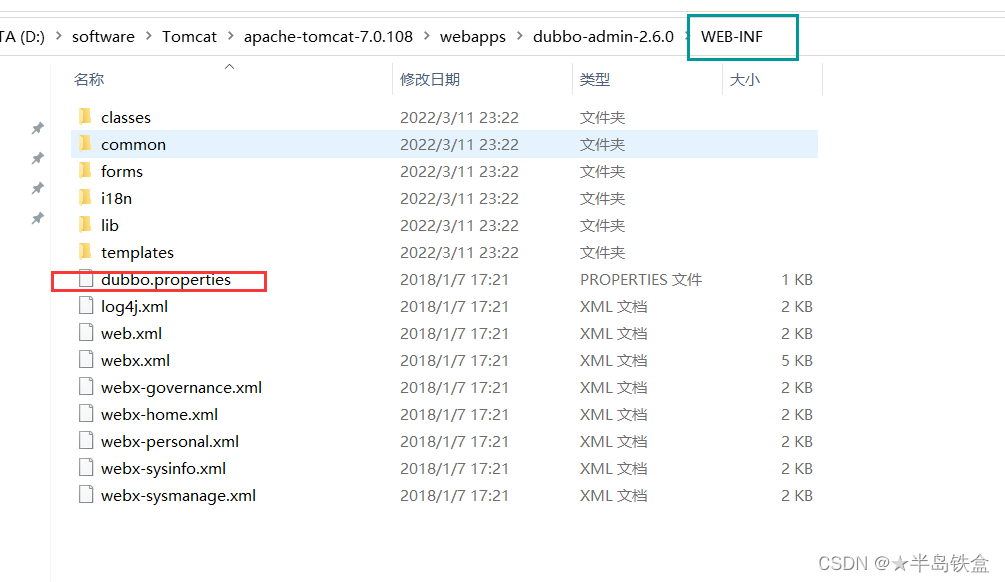1005x582 pixels.
Task: Go to the Tomcat breadcrumb folder
Action: (x=189, y=37)
